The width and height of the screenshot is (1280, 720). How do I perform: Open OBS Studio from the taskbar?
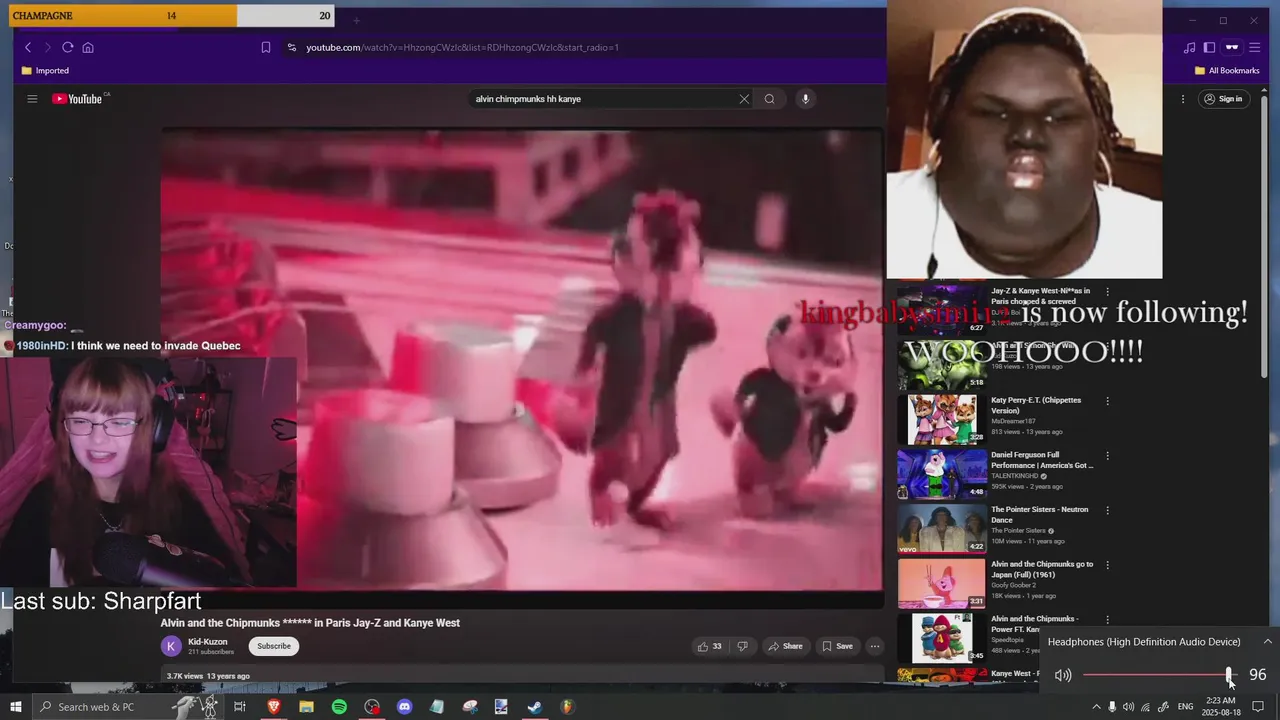pyautogui.click(x=372, y=707)
